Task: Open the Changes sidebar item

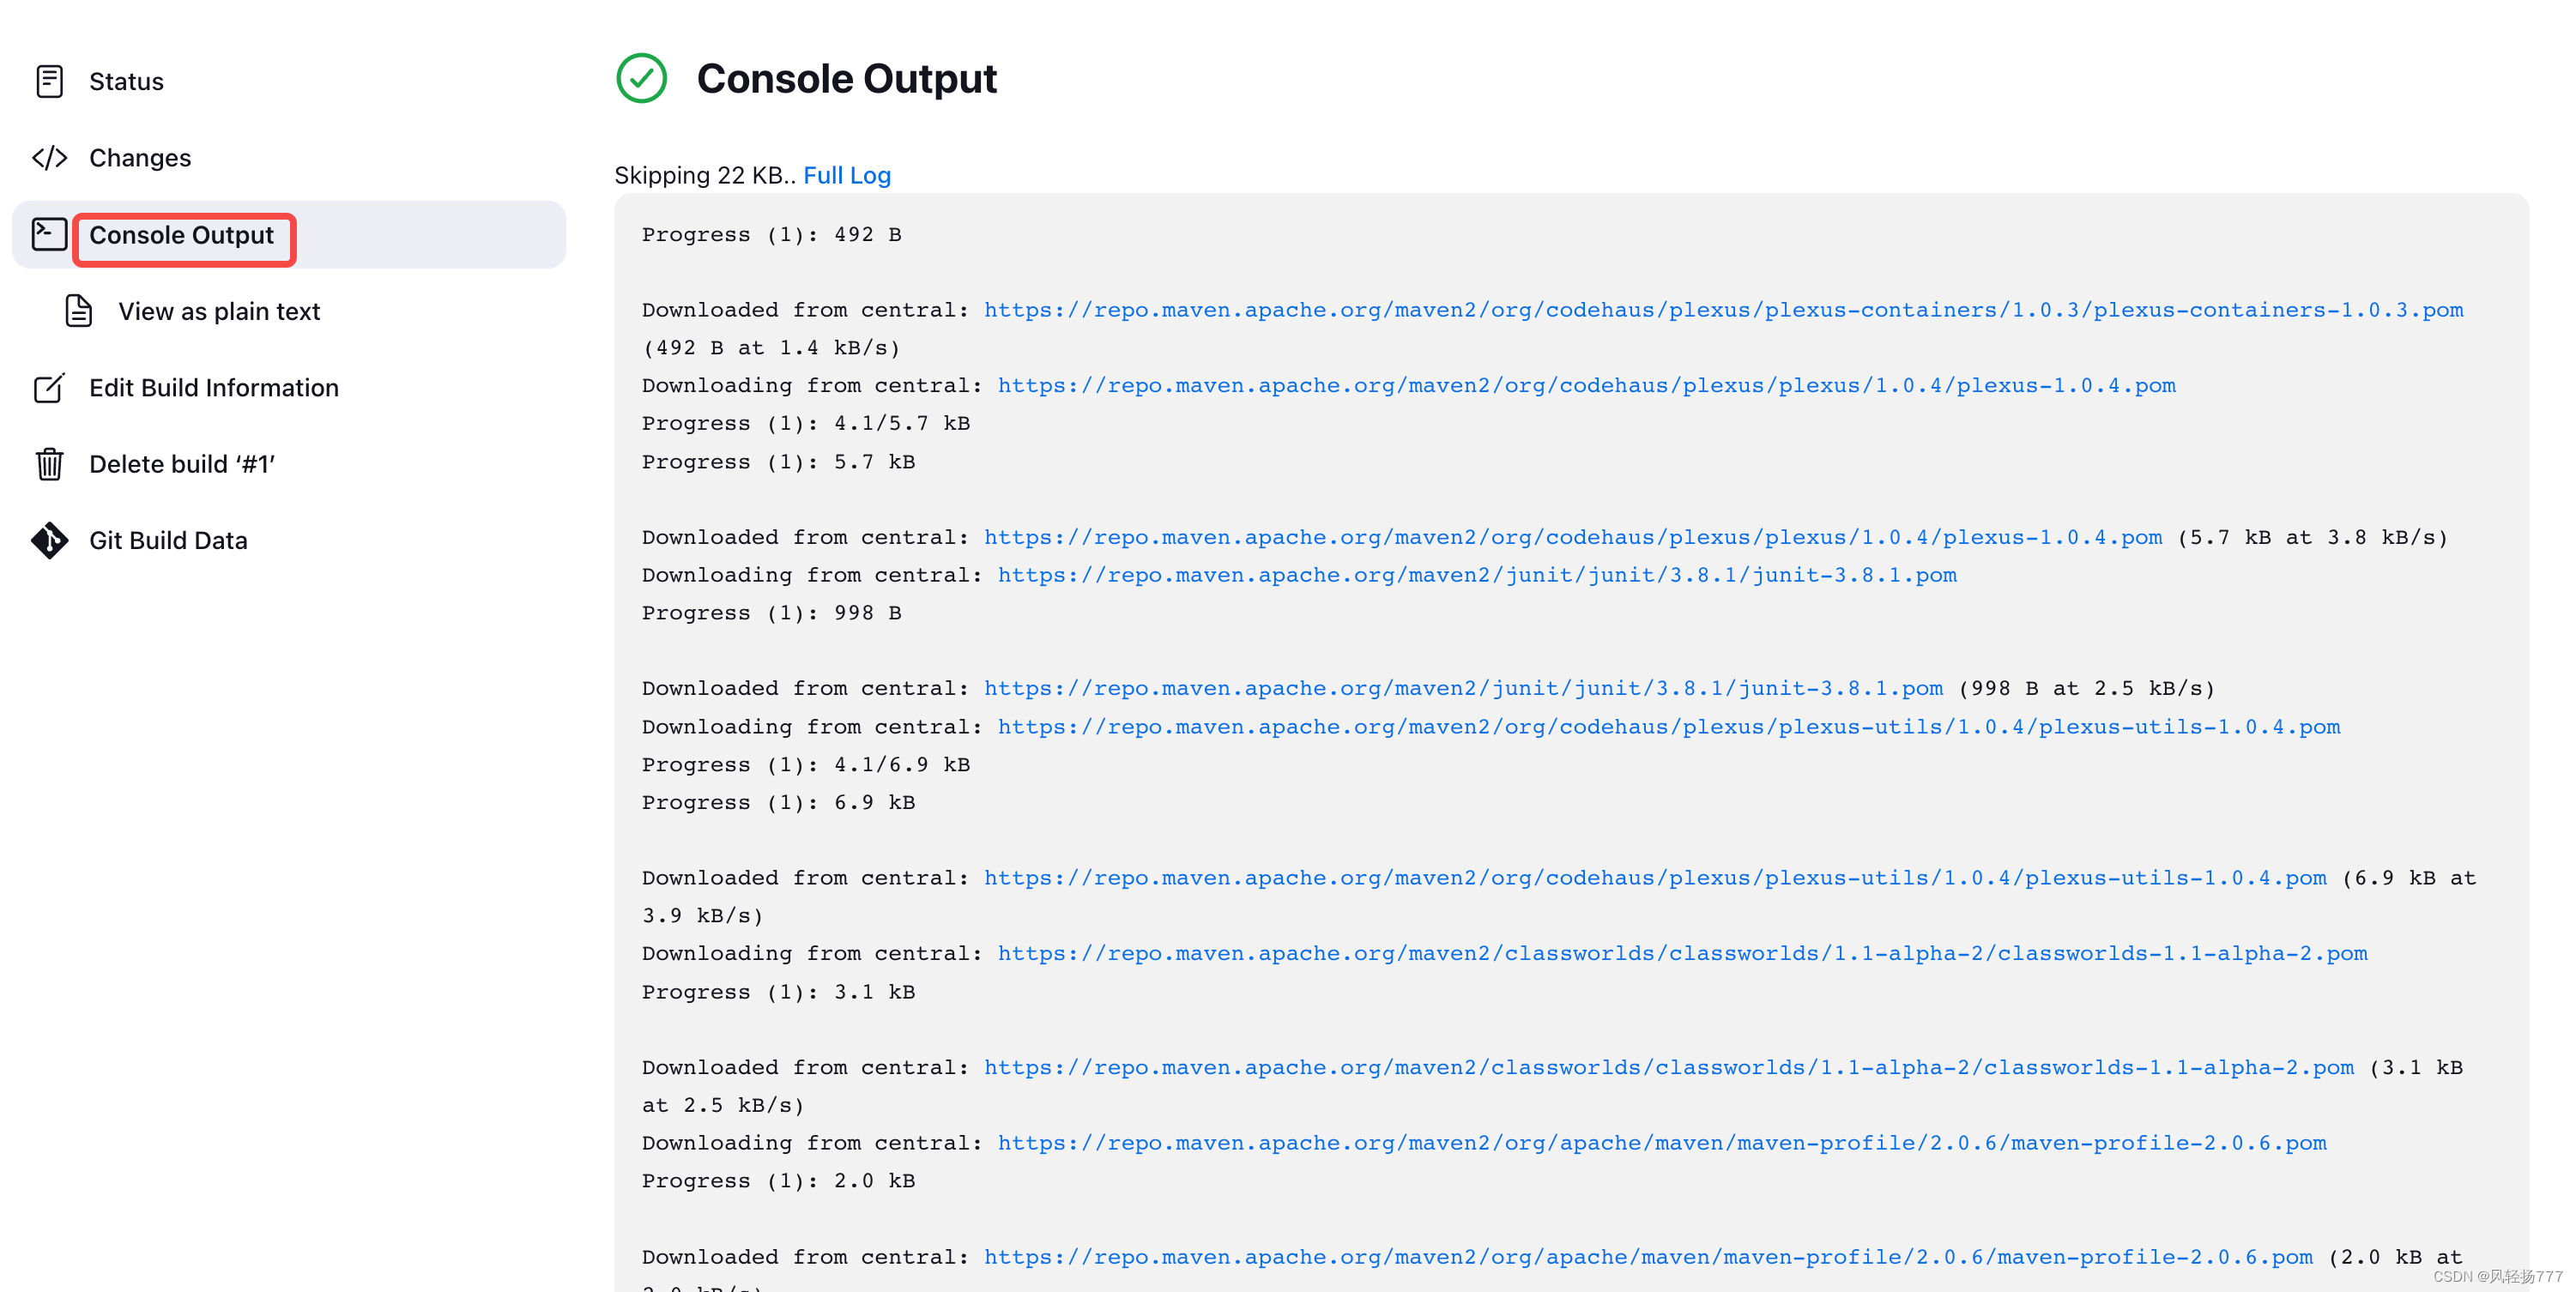Action: (140, 158)
